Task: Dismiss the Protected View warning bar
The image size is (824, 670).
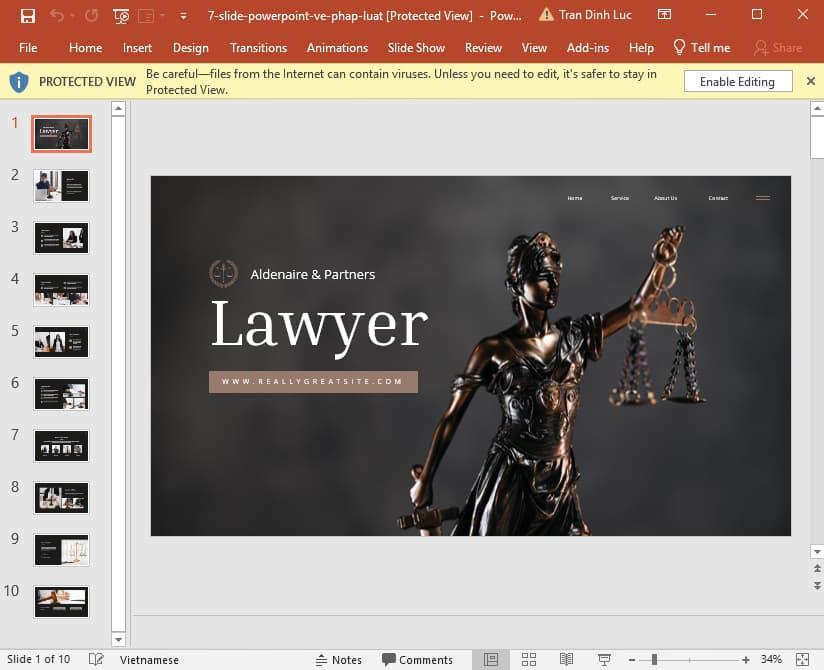Action: coord(811,81)
